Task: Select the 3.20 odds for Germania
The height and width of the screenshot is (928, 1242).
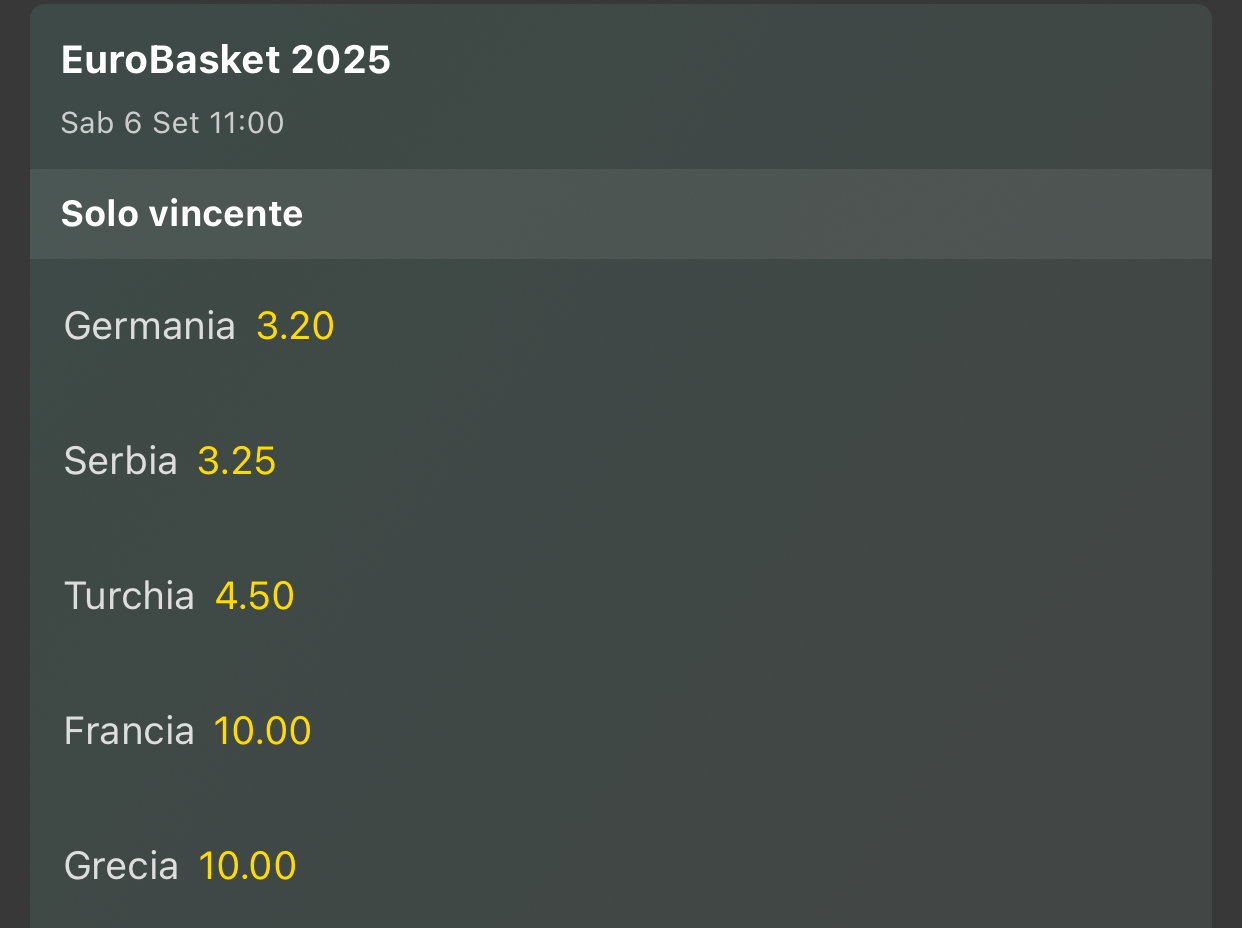Action: point(295,326)
